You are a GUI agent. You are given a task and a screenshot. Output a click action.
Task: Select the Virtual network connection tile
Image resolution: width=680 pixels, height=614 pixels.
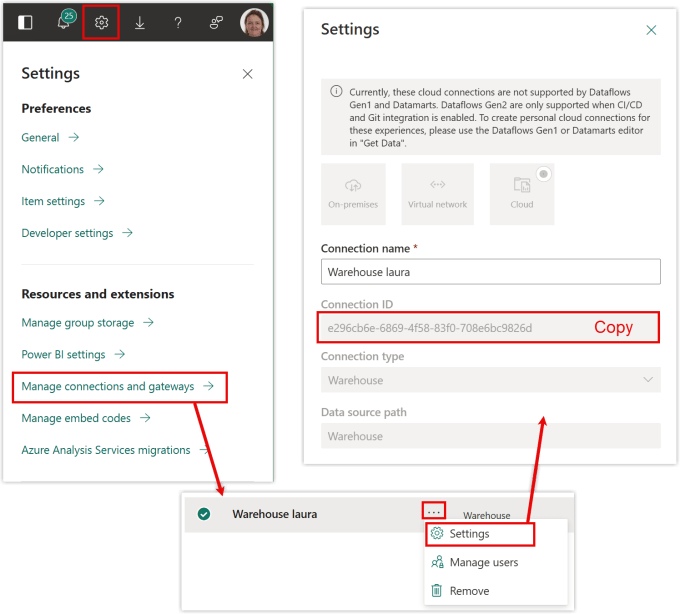[437, 194]
